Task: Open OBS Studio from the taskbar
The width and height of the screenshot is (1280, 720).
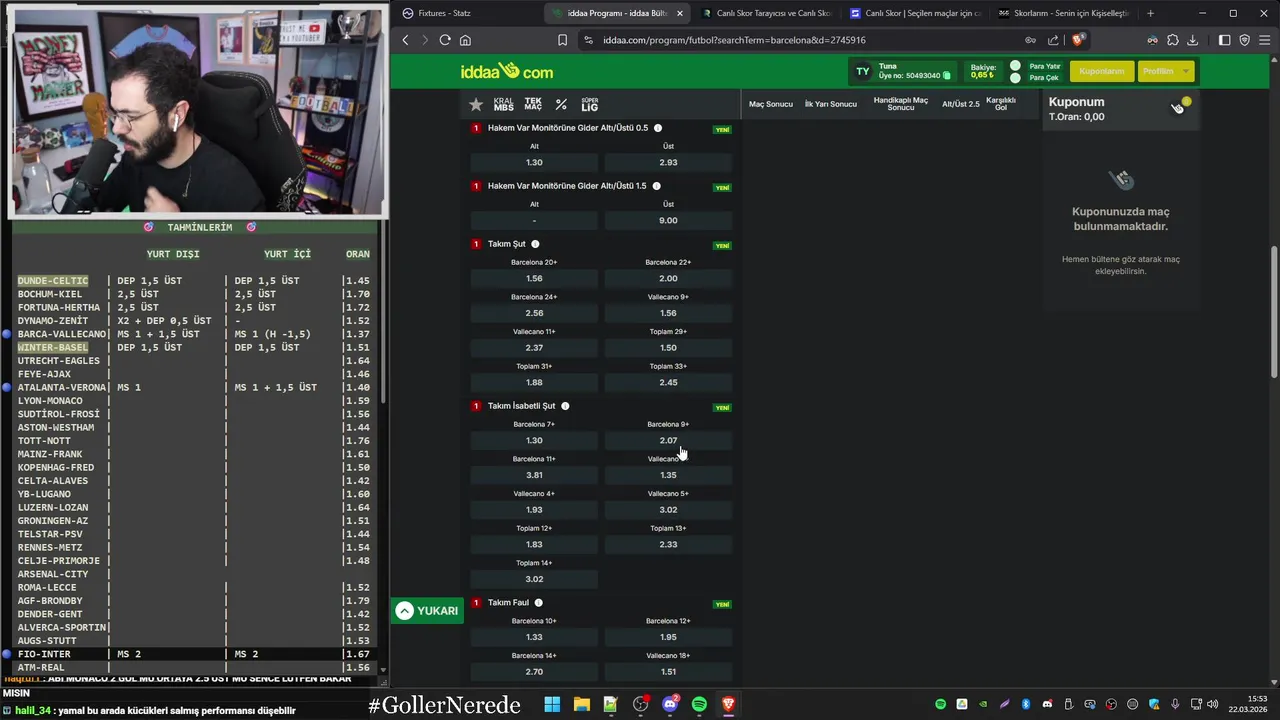Action: pos(640,704)
